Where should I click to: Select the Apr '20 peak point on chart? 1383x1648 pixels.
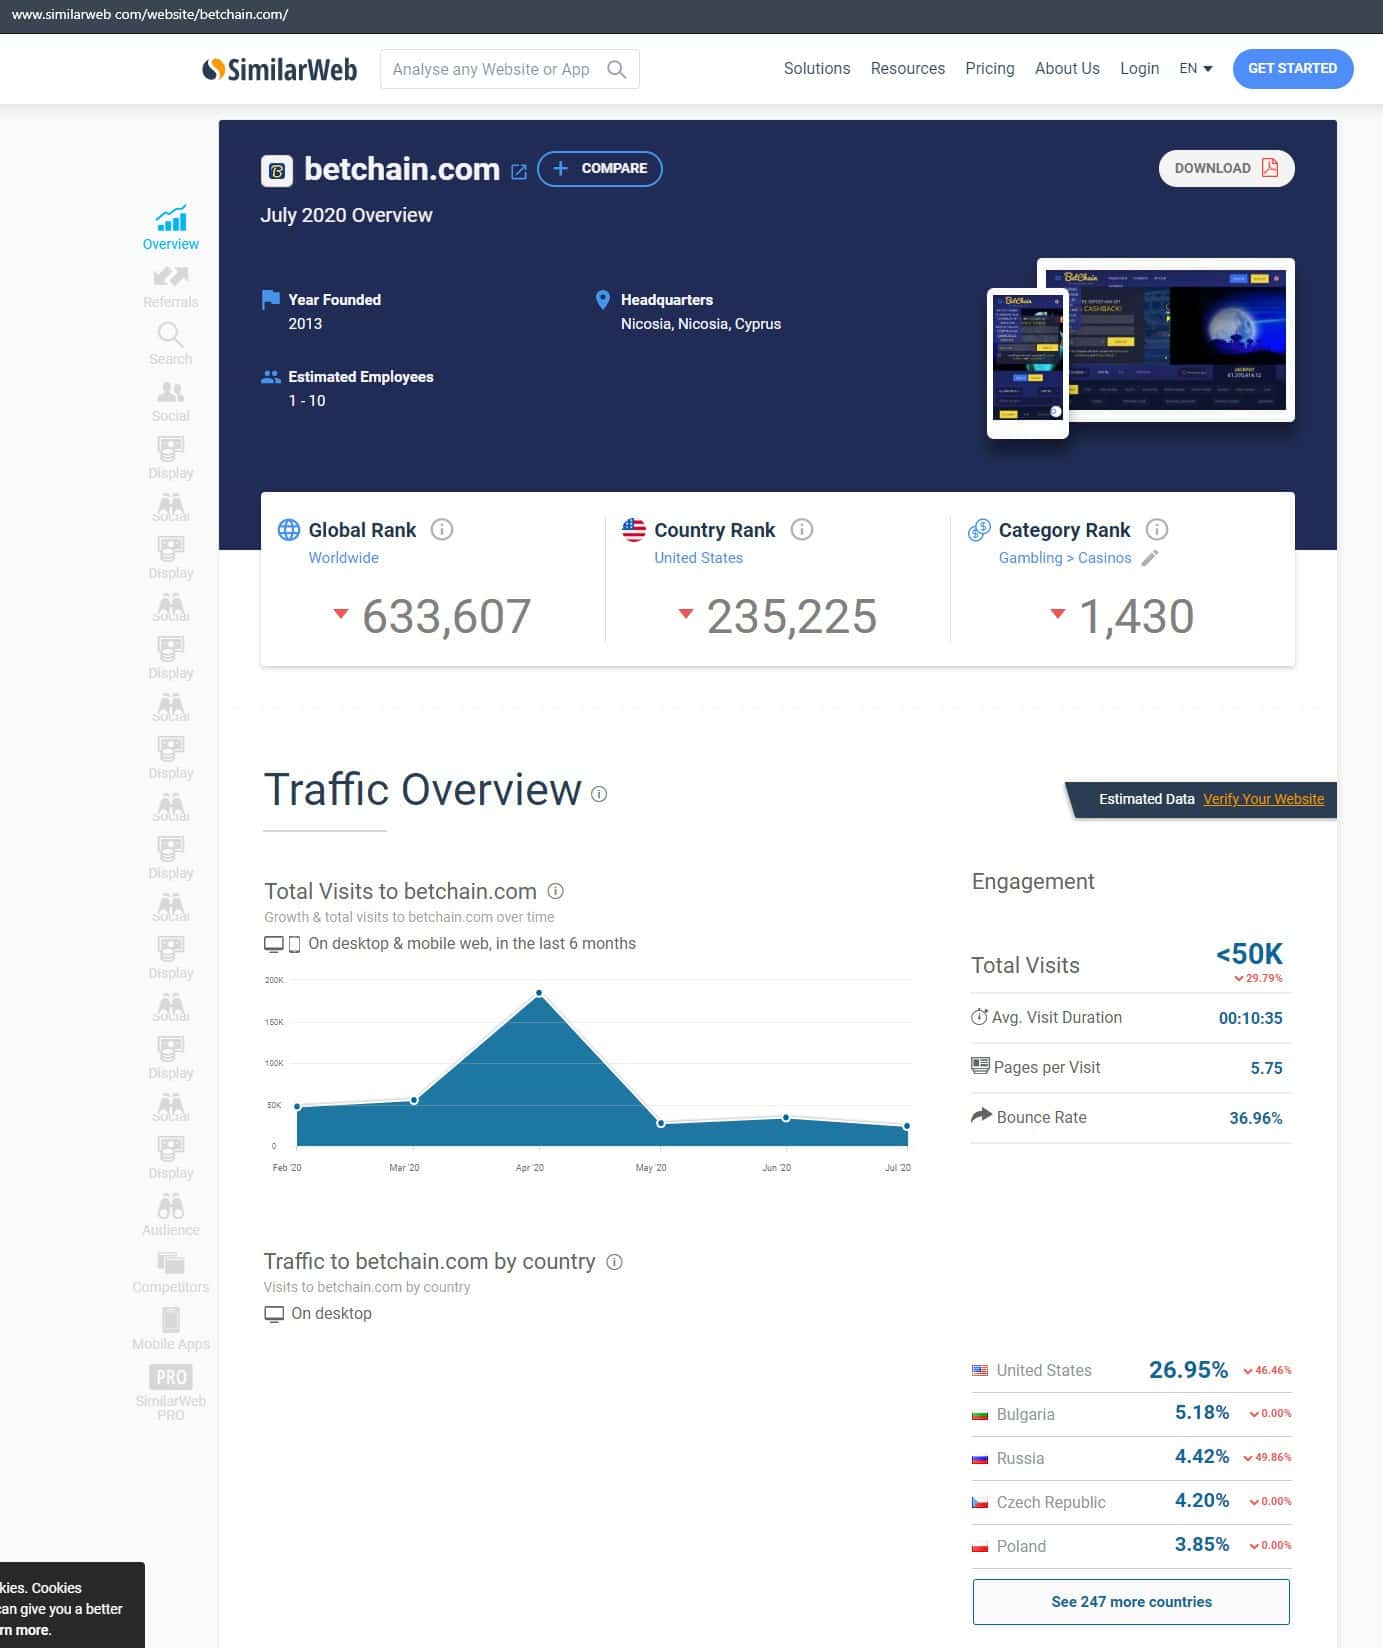coord(539,993)
